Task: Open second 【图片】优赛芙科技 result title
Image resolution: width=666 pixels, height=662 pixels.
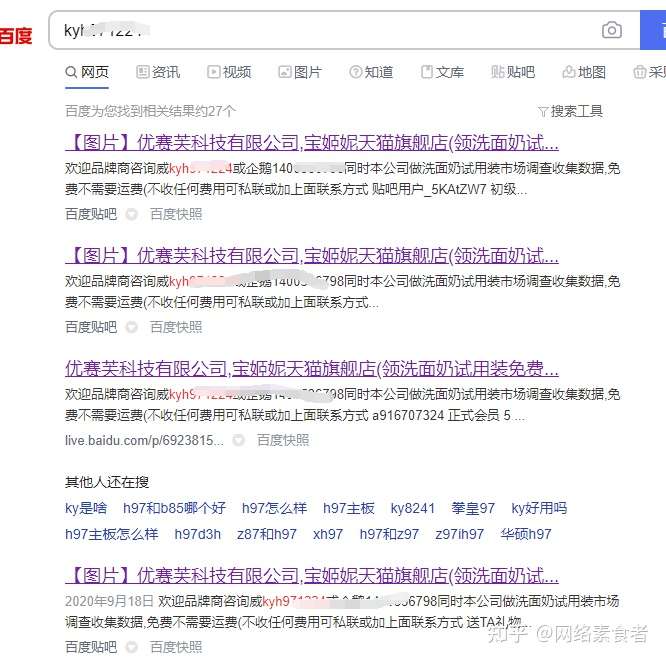Action: (x=312, y=256)
